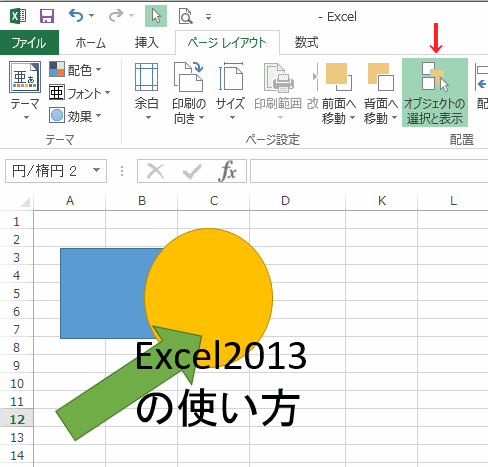
Task: Switch to the 挿入 tab
Action: [x=146, y=43]
